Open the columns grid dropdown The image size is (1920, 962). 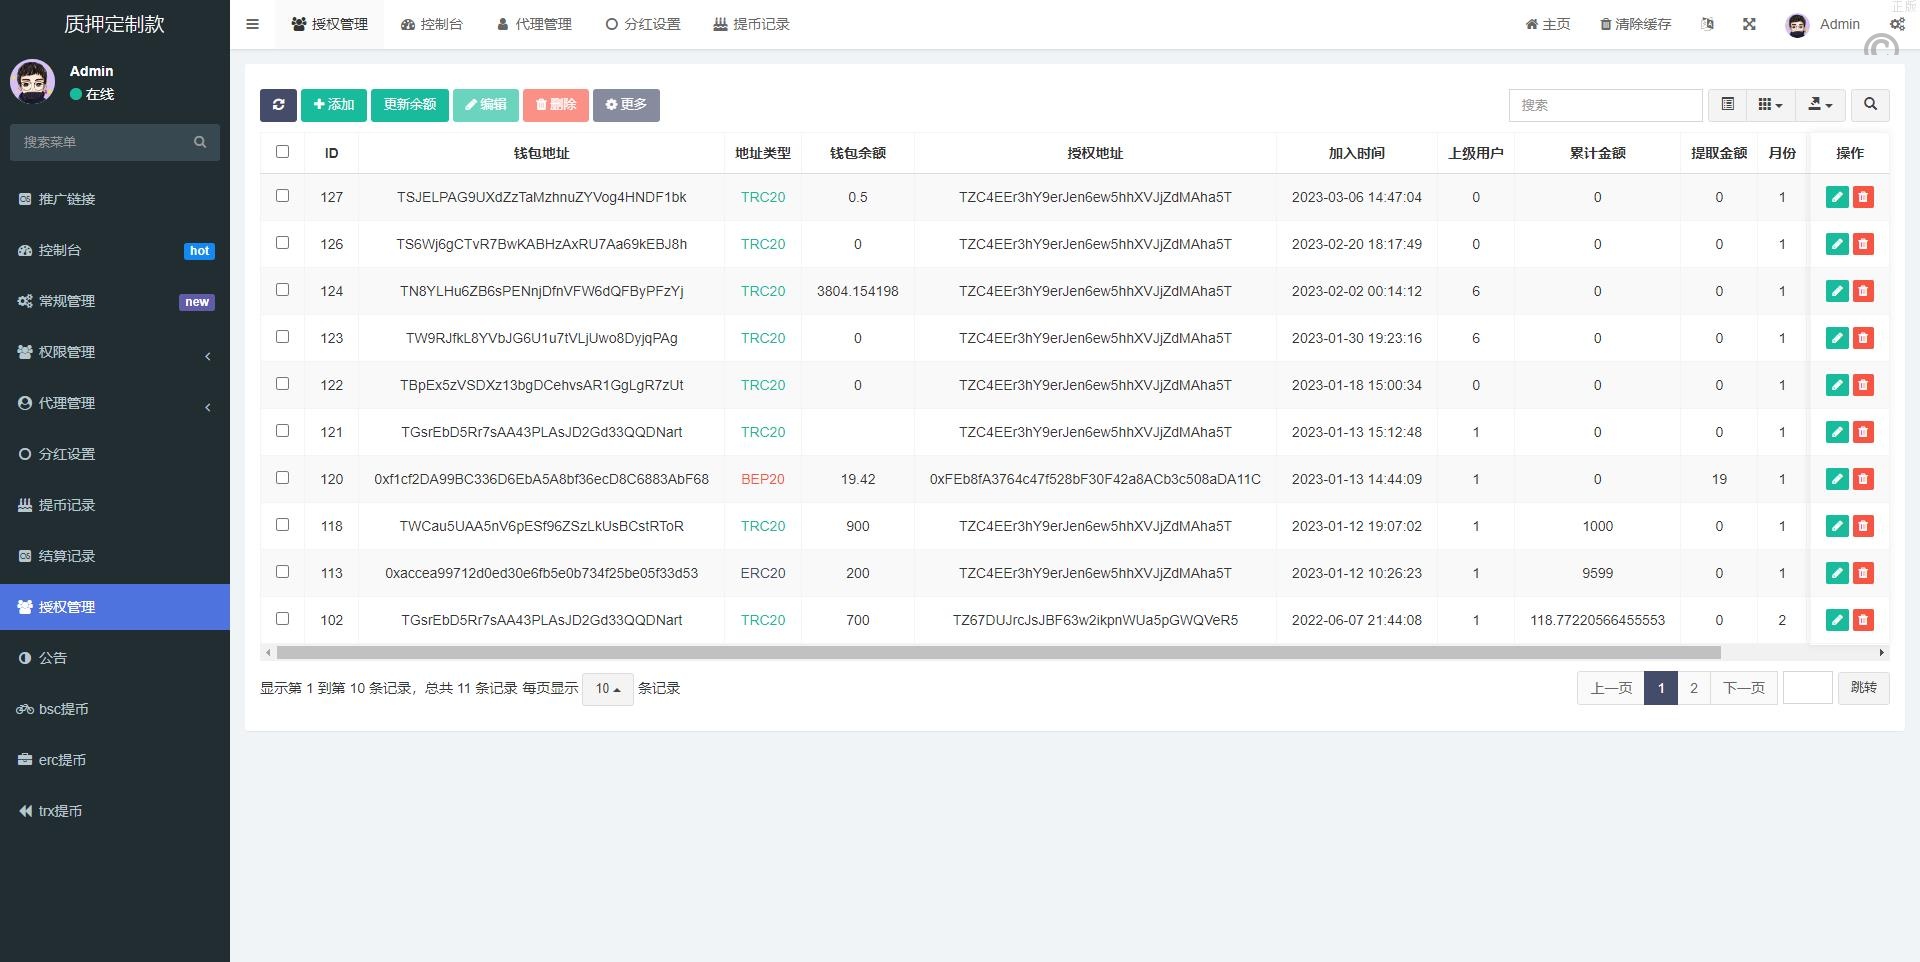(1770, 105)
